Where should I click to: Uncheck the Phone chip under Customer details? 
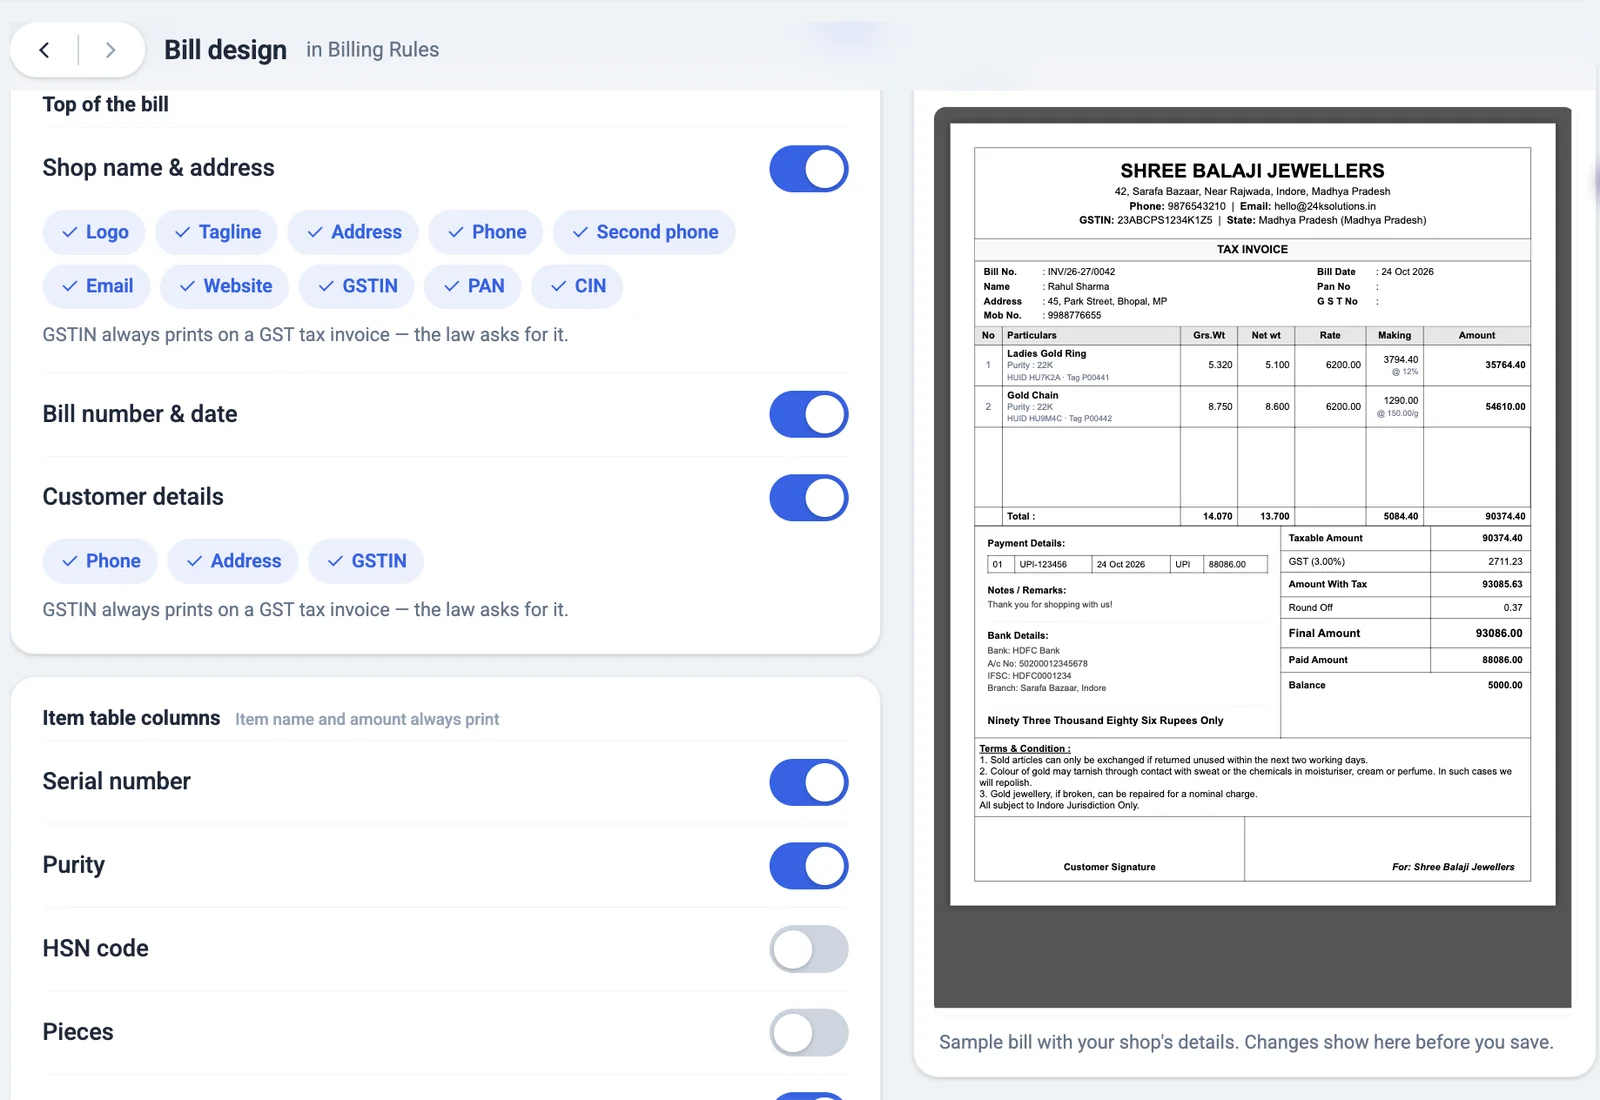pos(100,561)
